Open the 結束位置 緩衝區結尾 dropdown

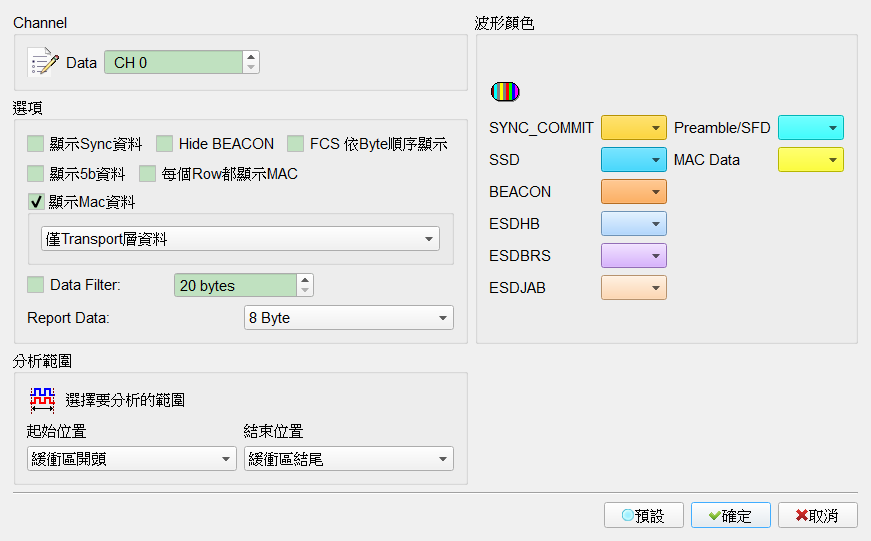coord(349,459)
